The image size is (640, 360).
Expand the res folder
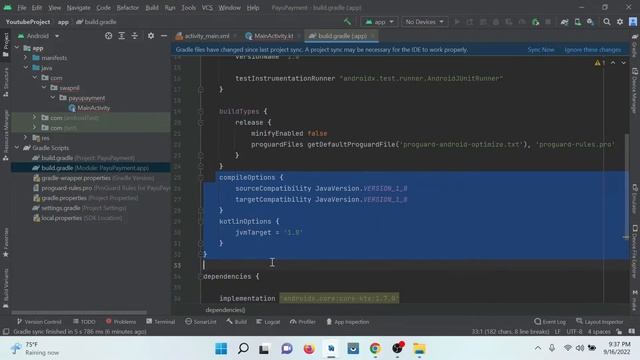pos(26,138)
